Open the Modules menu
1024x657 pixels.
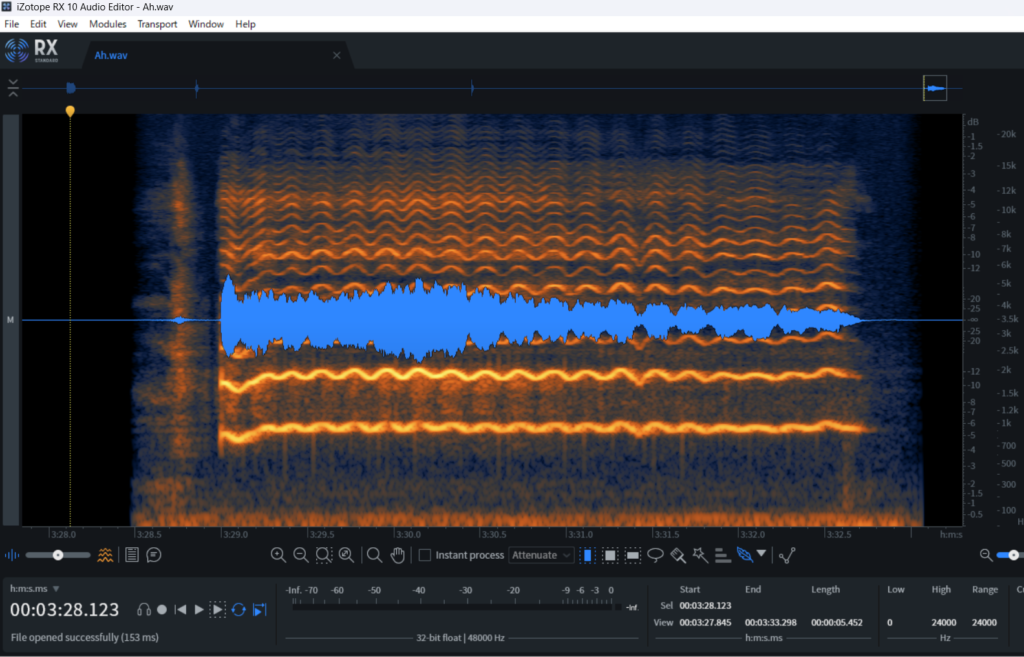coord(107,24)
